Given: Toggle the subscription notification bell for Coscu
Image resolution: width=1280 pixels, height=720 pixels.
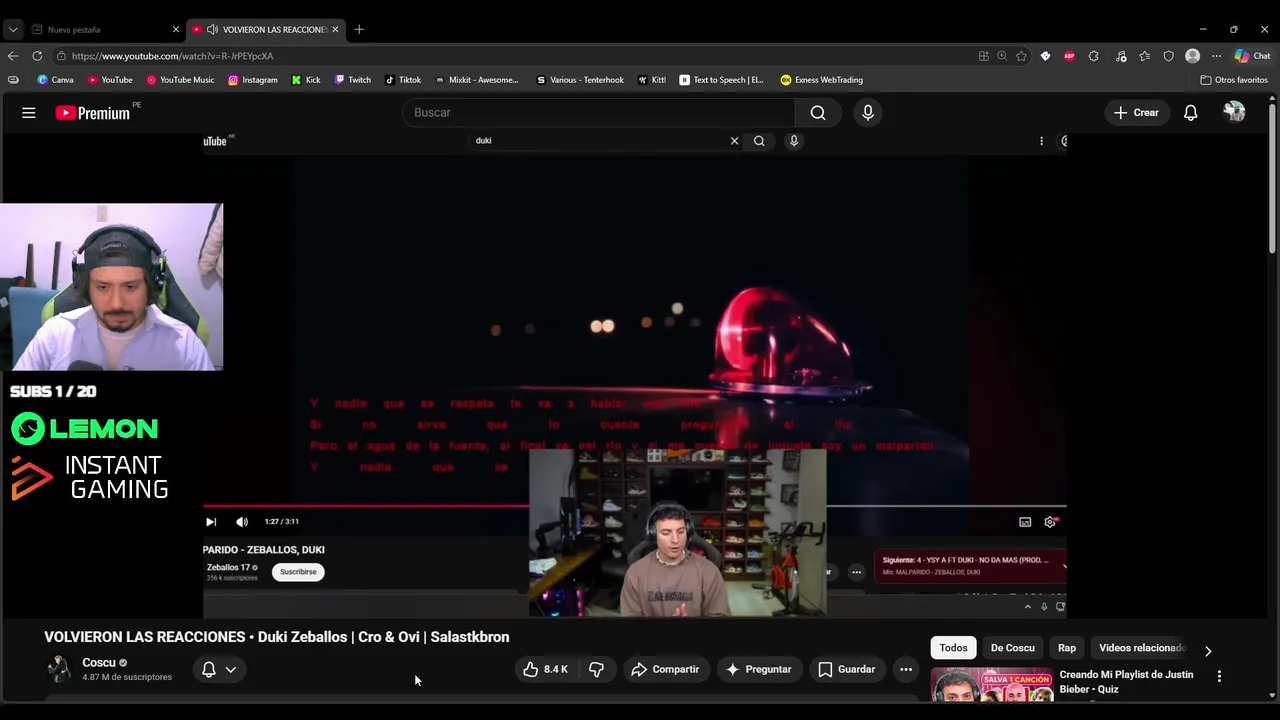Looking at the screenshot, I should click(209, 670).
